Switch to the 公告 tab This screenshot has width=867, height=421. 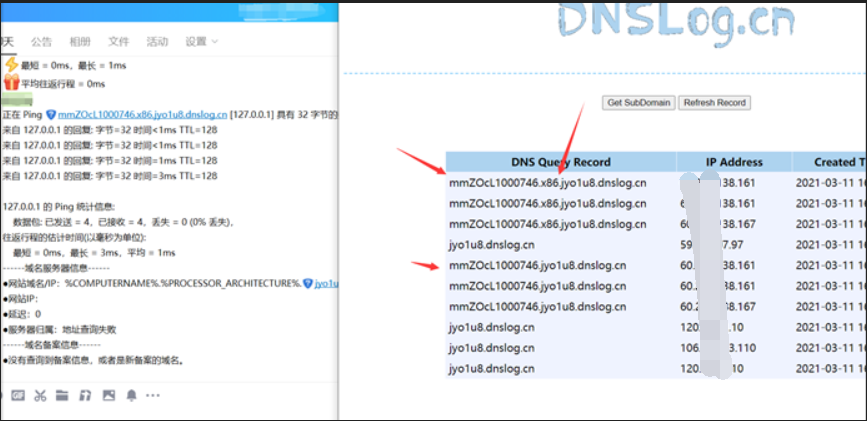(41, 42)
